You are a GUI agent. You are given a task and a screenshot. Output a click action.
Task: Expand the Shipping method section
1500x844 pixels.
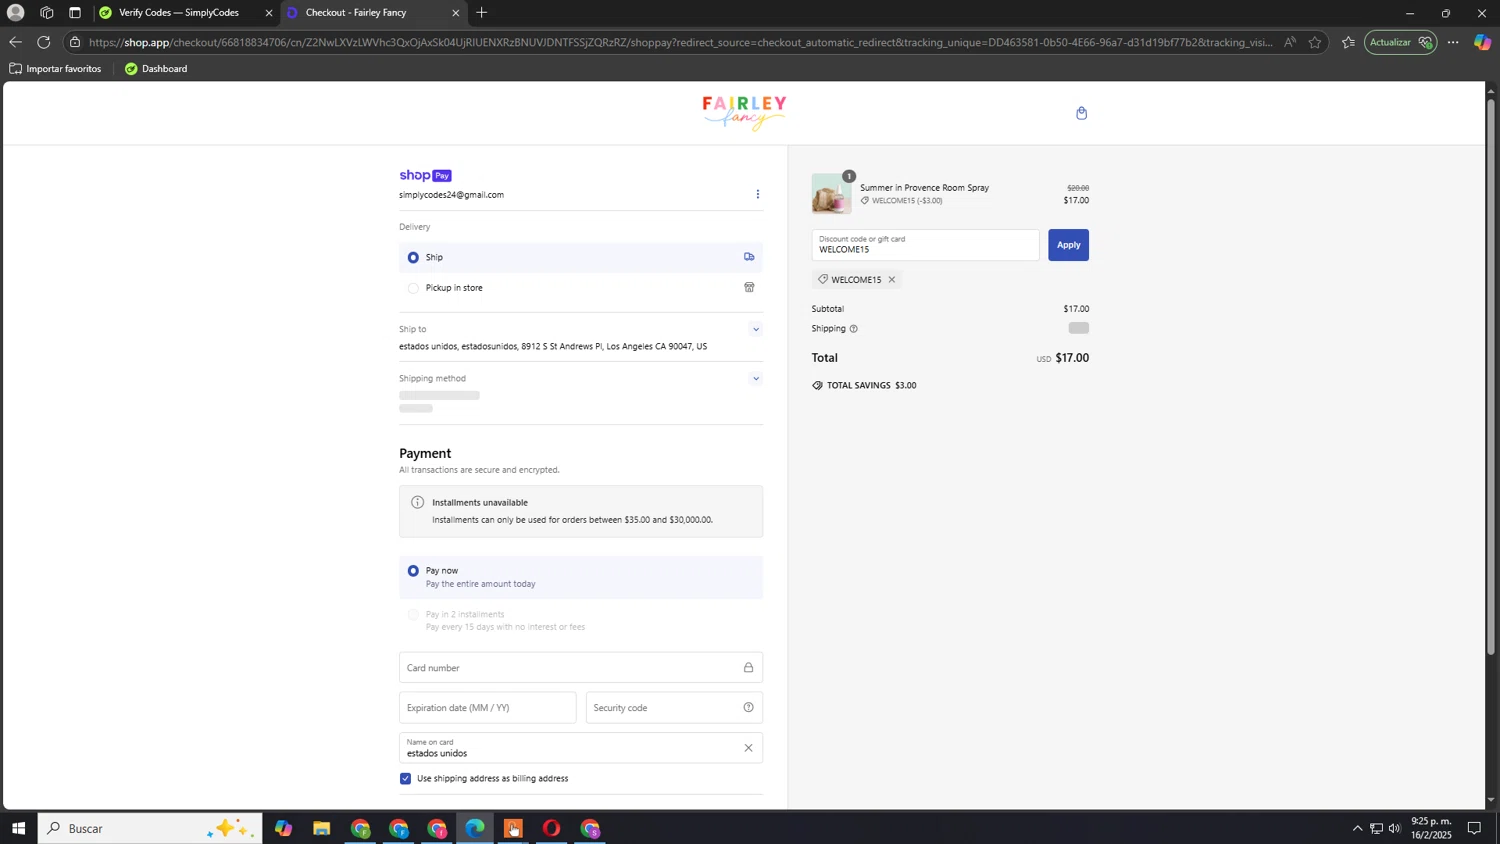pyautogui.click(x=756, y=379)
